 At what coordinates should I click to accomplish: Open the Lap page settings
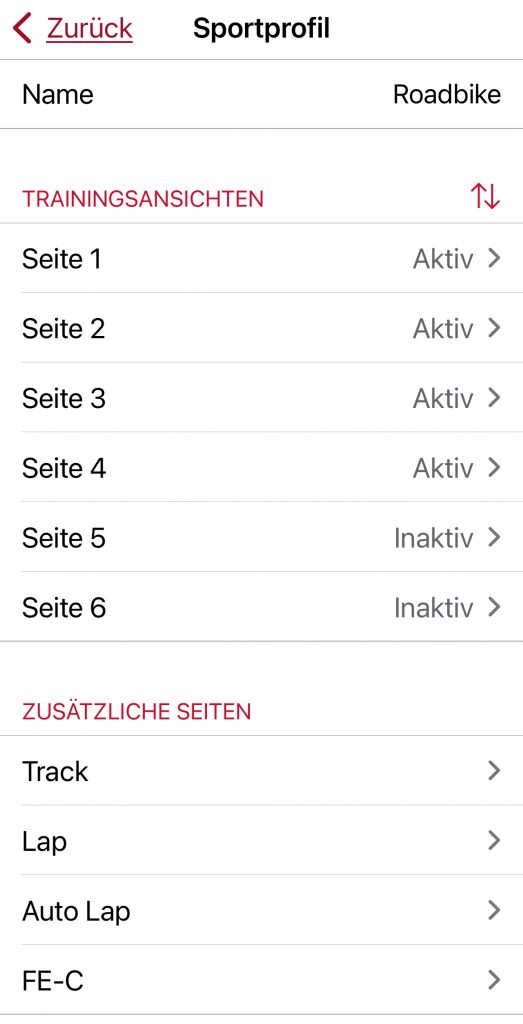click(x=261, y=840)
